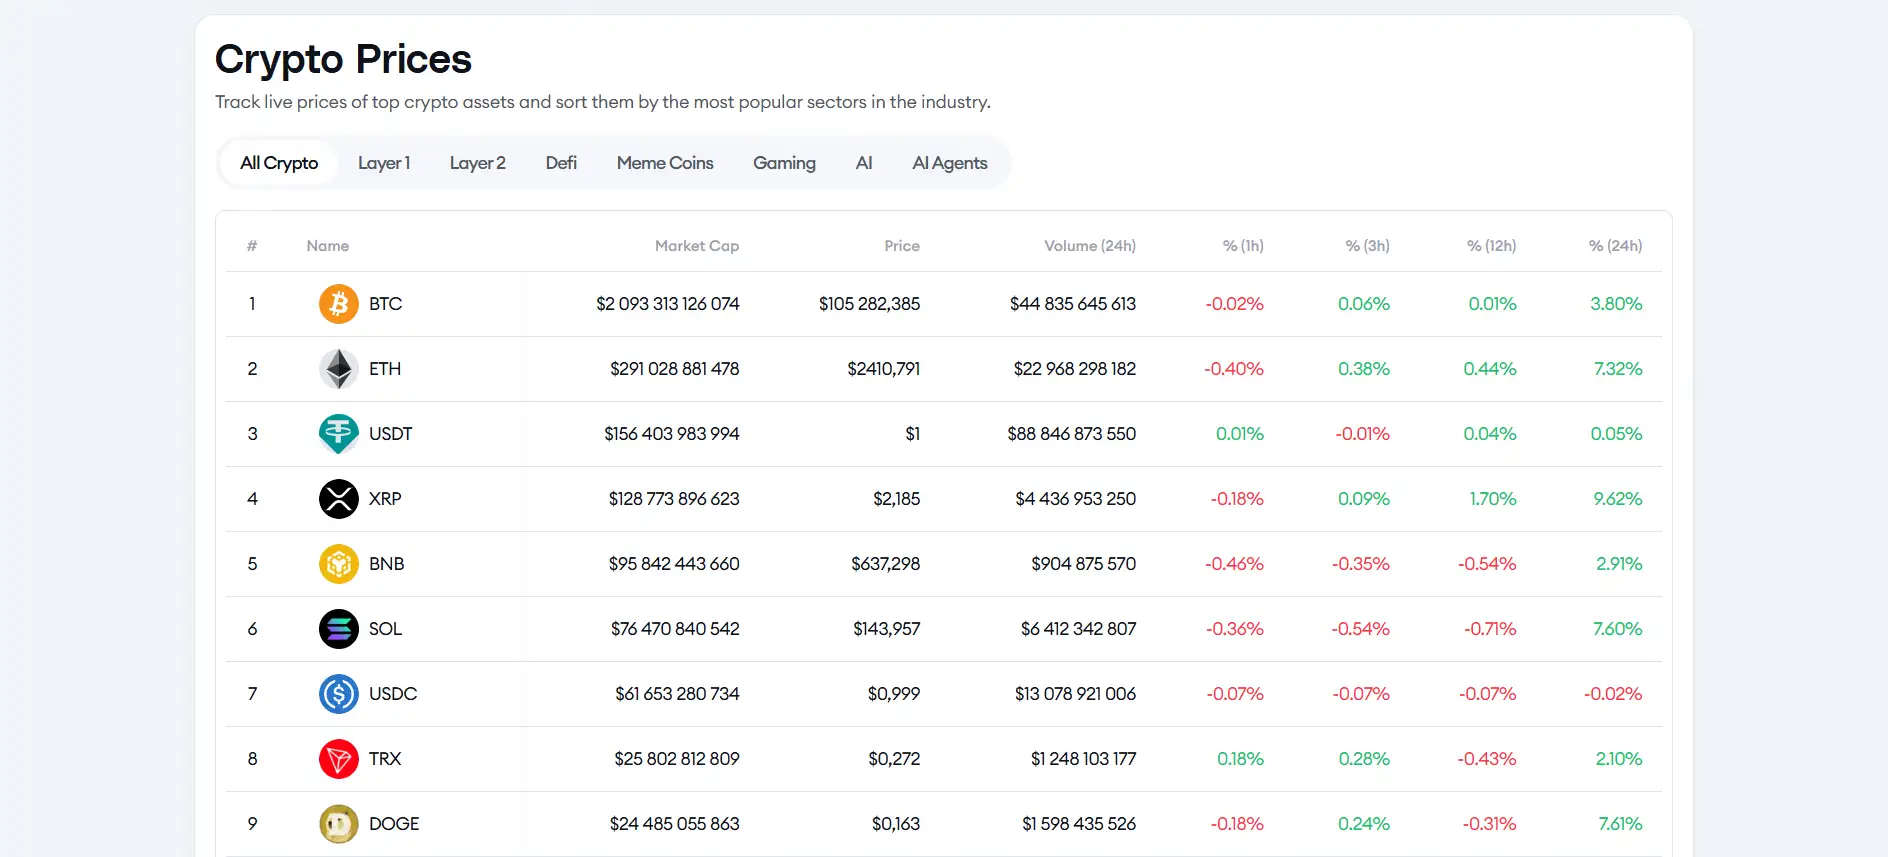Sort by Price column header
Screen dimensions: 1888x857
(x=901, y=246)
